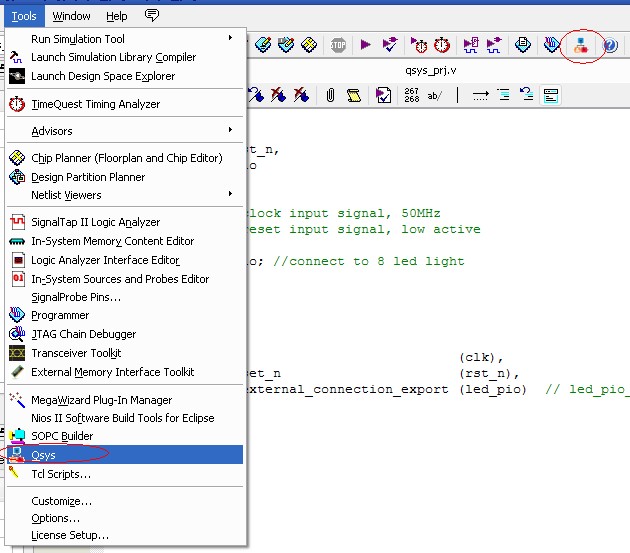Analyze current file with document checkmark icon
The height and width of the screenshot is (553, 630).
[383, 95]
